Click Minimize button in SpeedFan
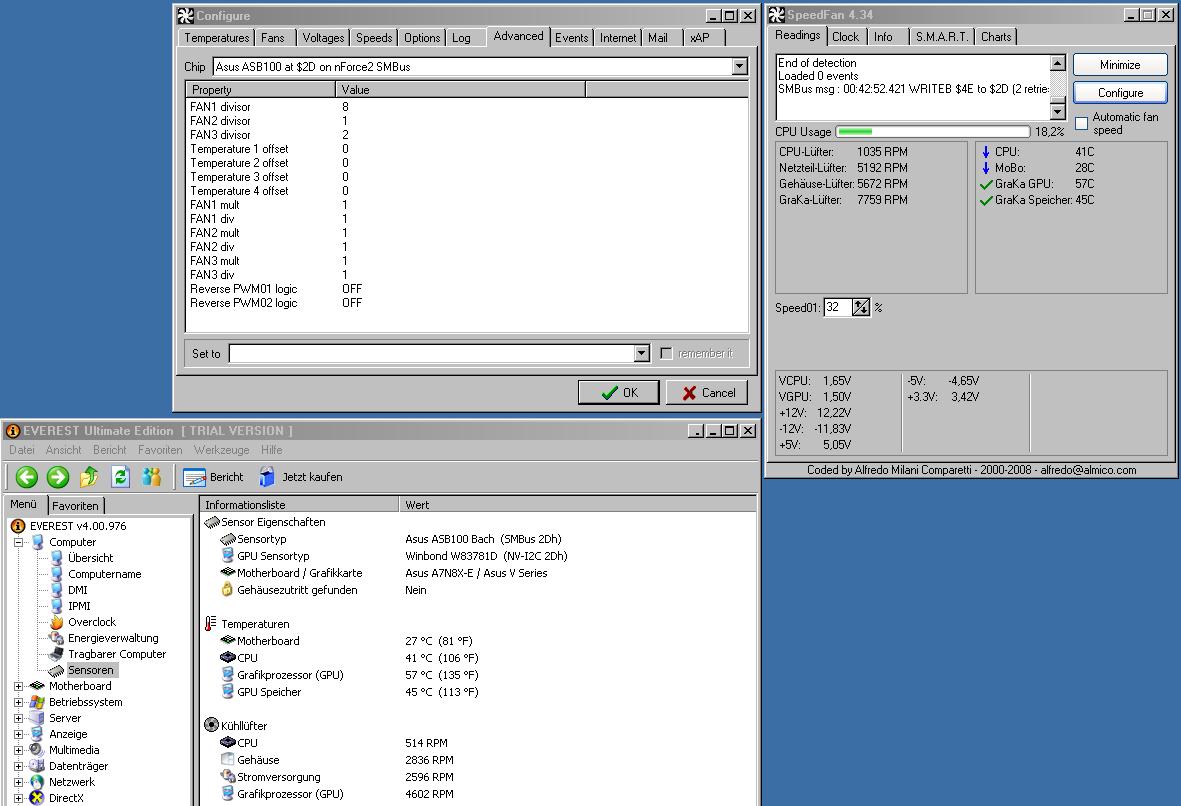1181x806 pixels. 1120,65
